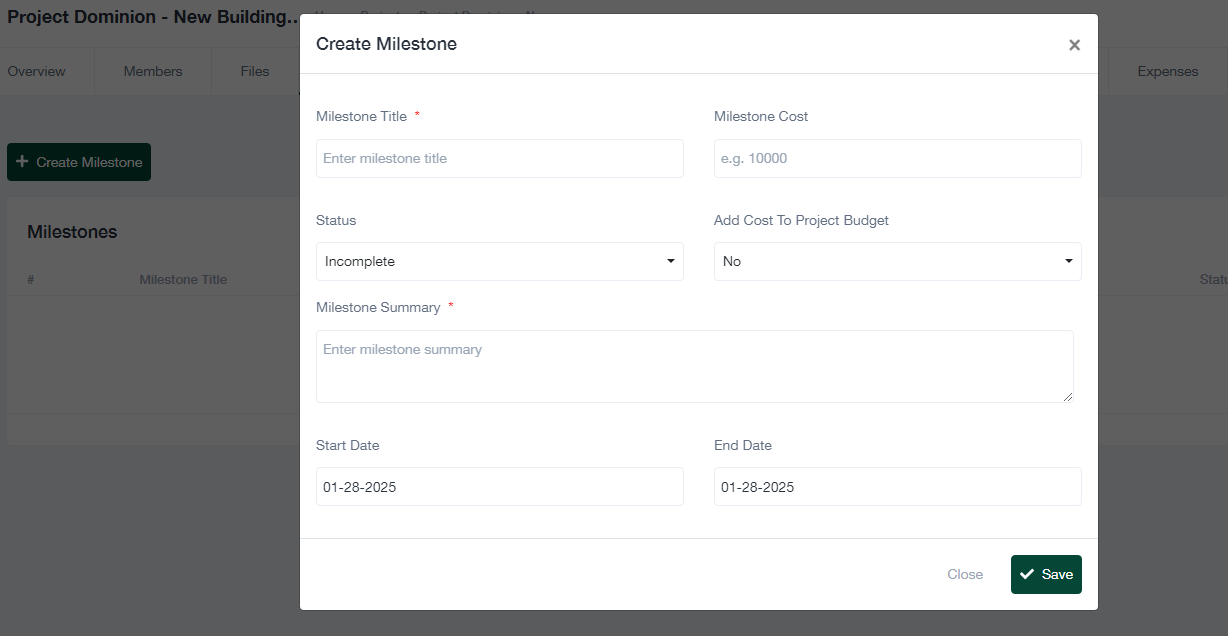
Task: Open the End Date field
Action: (x=897, y=487)
